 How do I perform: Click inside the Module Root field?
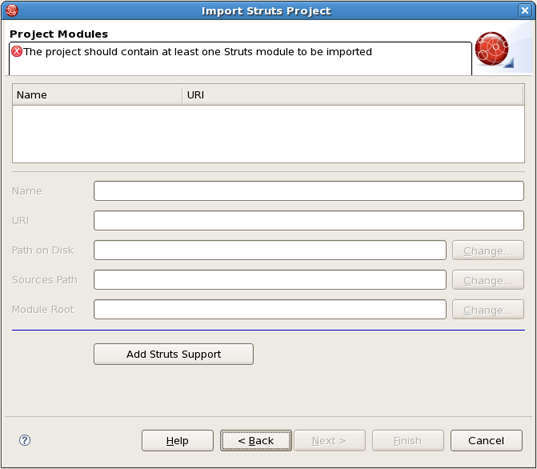(270, 309)
